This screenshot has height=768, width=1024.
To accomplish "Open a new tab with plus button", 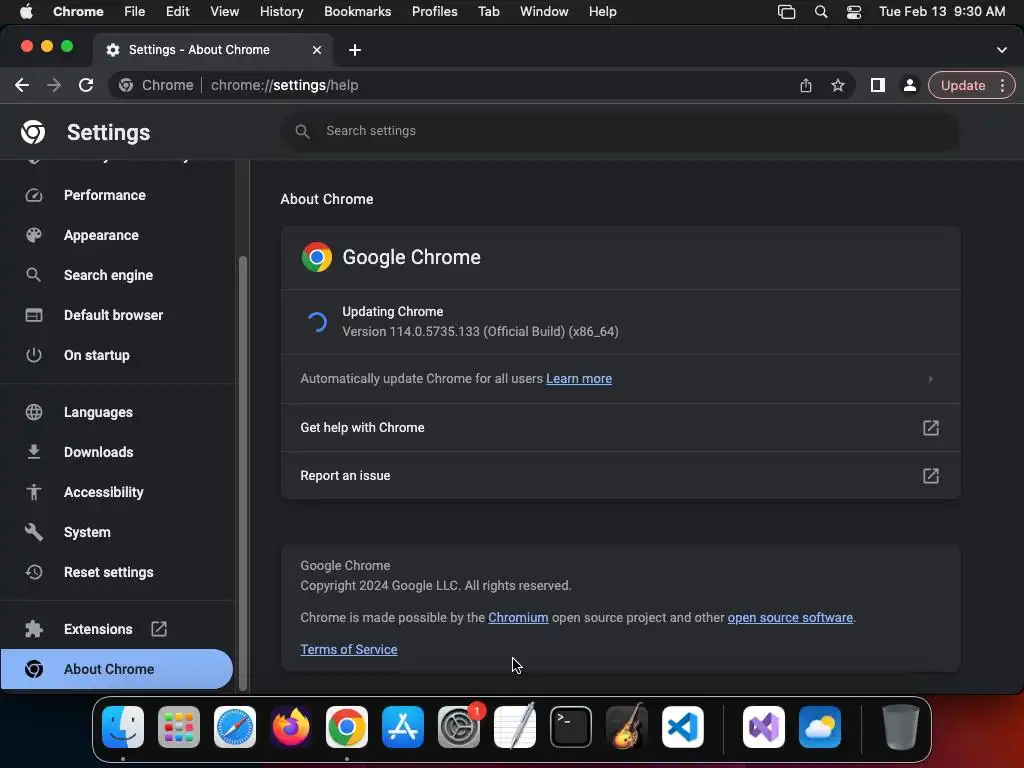I will 355,50.
